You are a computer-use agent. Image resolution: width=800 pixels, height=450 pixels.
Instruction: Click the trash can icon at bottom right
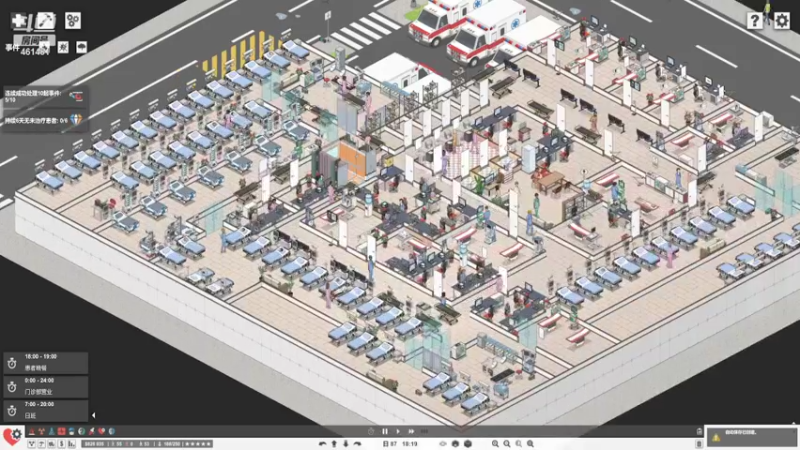[699, 443]
